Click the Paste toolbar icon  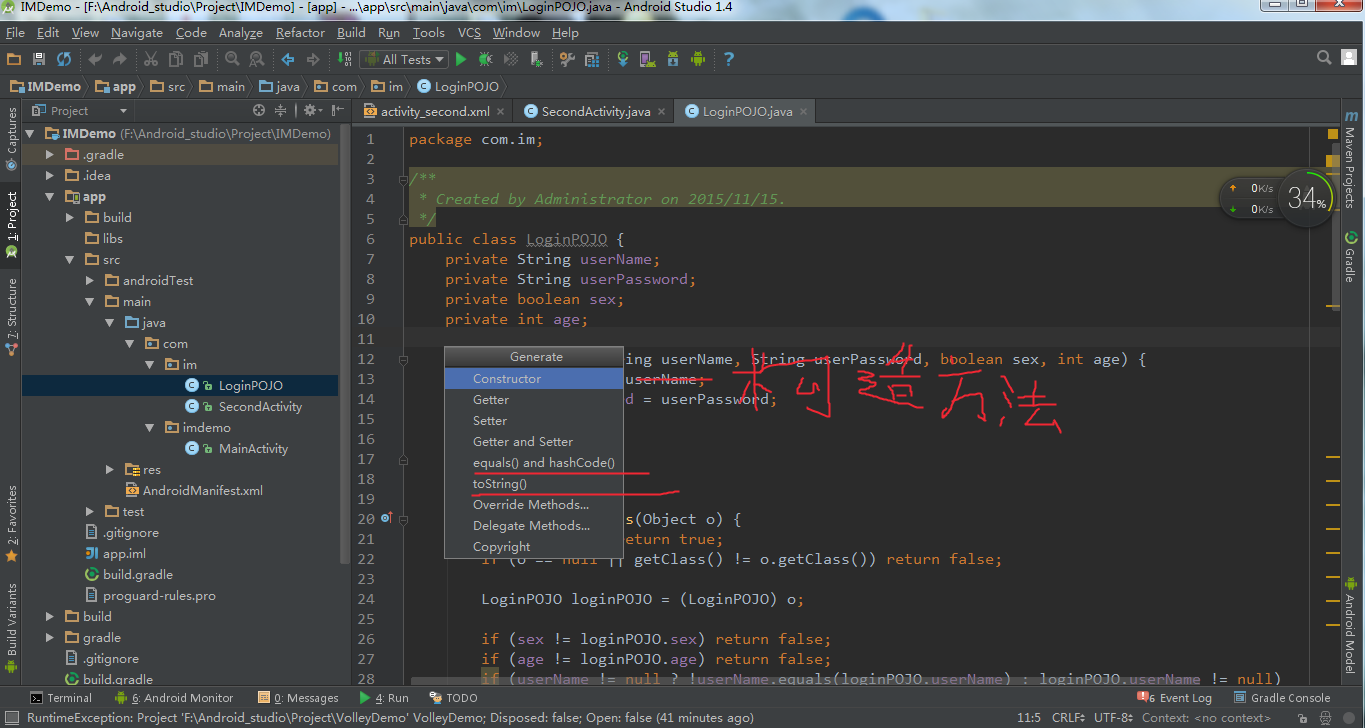pos(201,60)
